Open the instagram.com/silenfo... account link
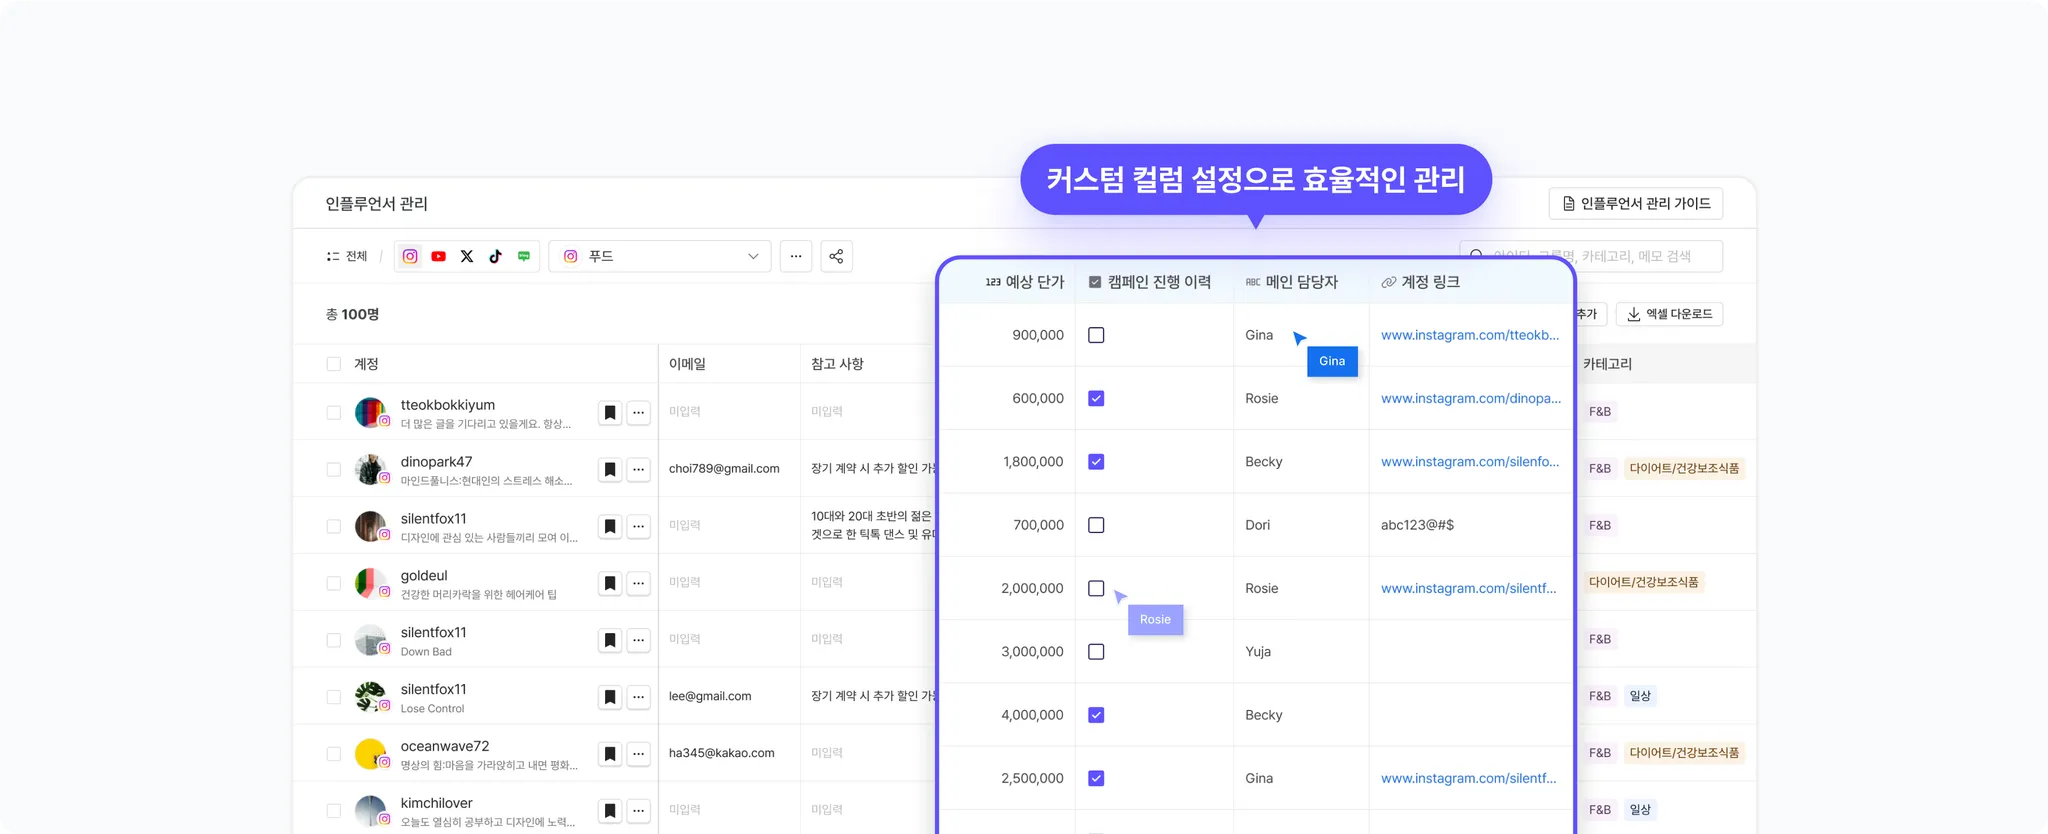Viewport: 2048px width, 834px height. click(x=1470, y=462)
